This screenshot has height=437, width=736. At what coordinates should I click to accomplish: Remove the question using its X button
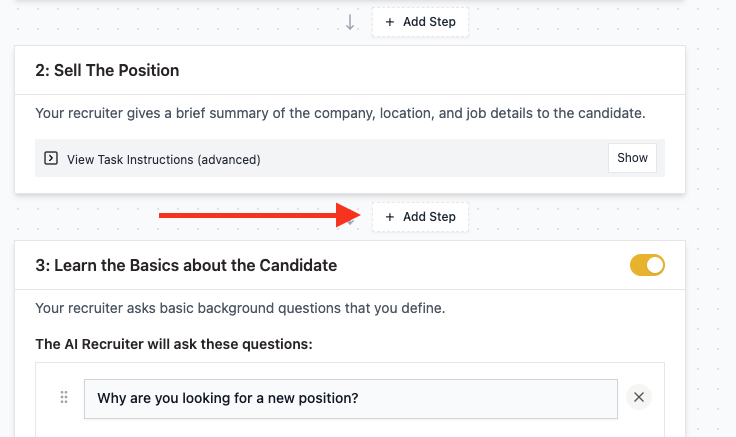point(639,397)
